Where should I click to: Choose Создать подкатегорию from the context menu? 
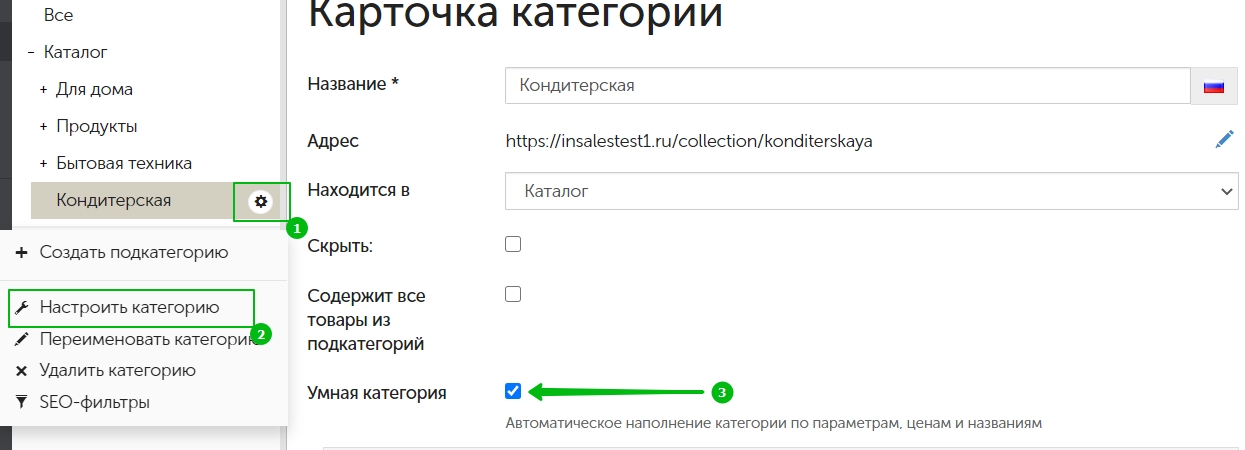(x=134, y=253)
